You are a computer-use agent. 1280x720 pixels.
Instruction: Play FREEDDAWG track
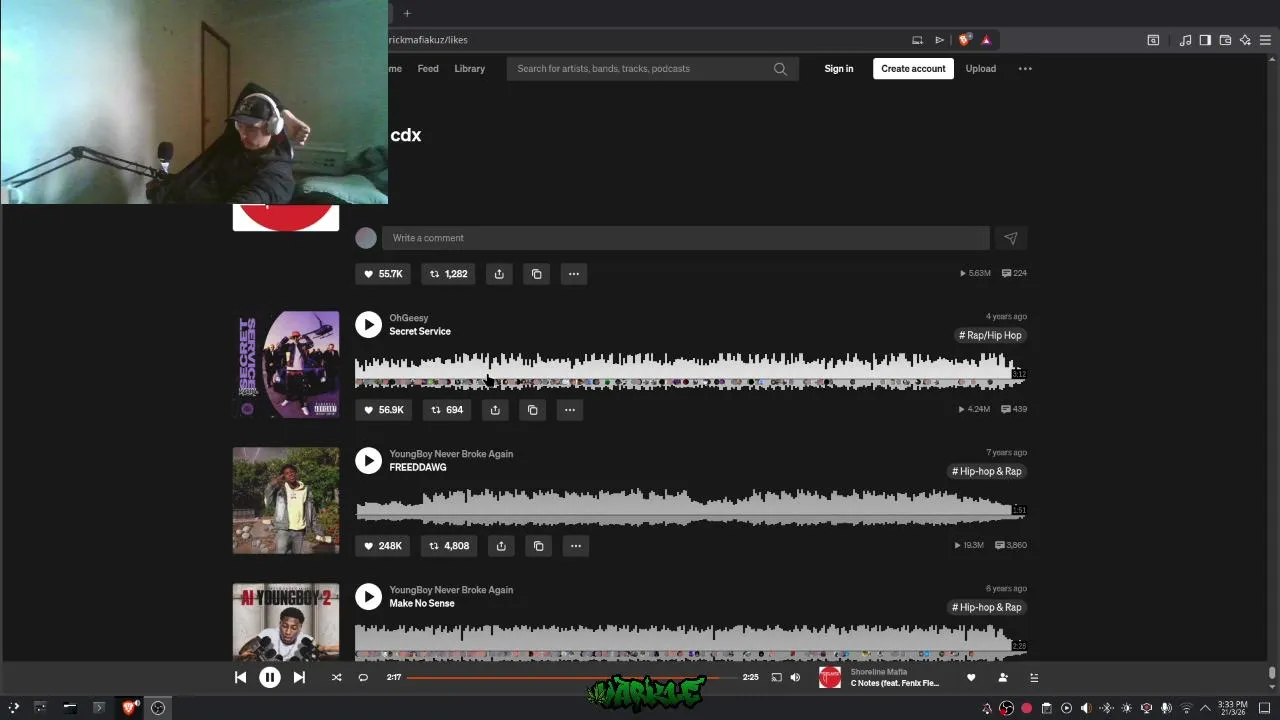(x=369, y=460)
